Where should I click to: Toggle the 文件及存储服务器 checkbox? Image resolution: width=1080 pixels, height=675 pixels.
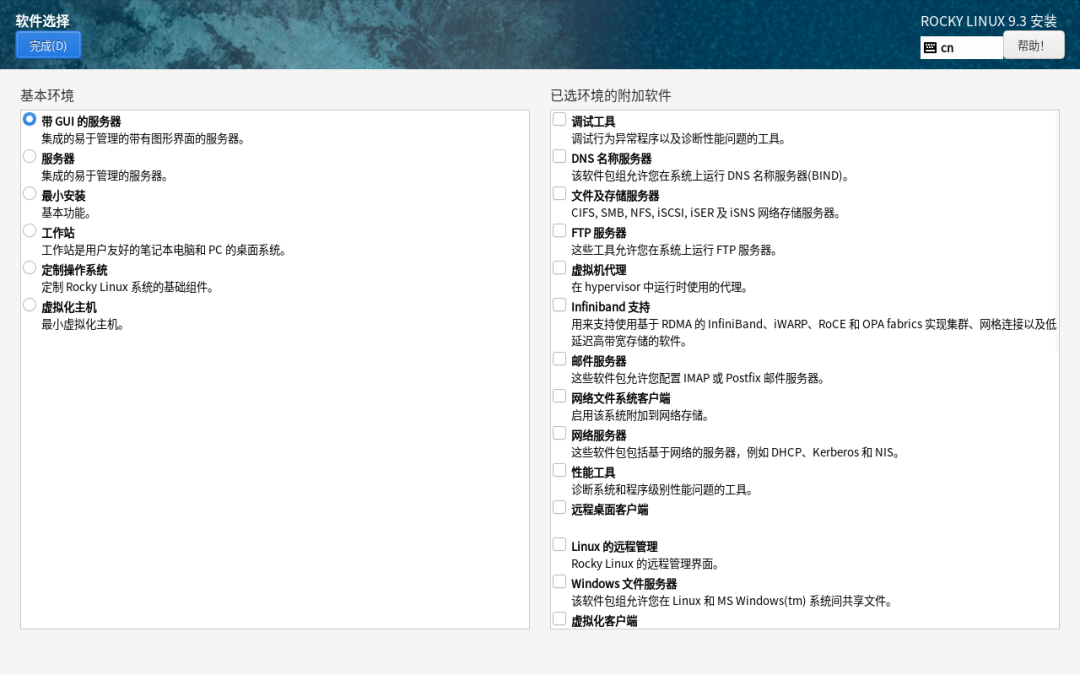(x=559, y=194)
